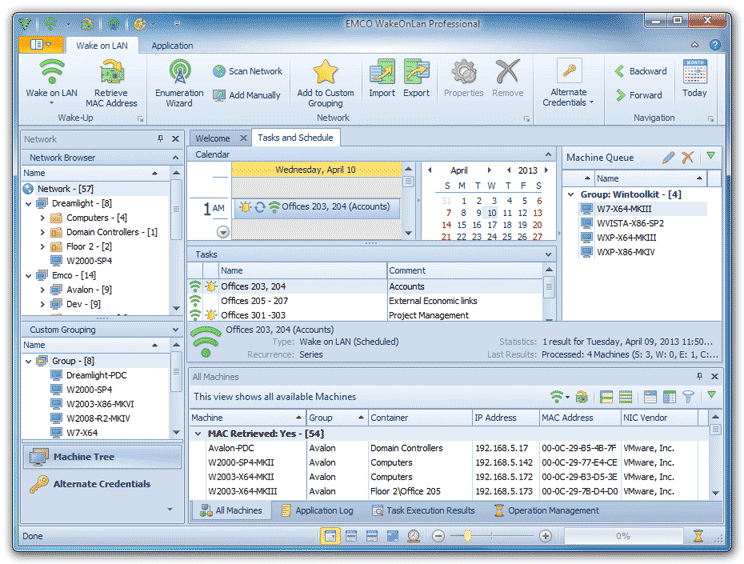The width and height of the screenshot is (744, 564).
Task: Pin the Network panel
Action: pos(160,139)
